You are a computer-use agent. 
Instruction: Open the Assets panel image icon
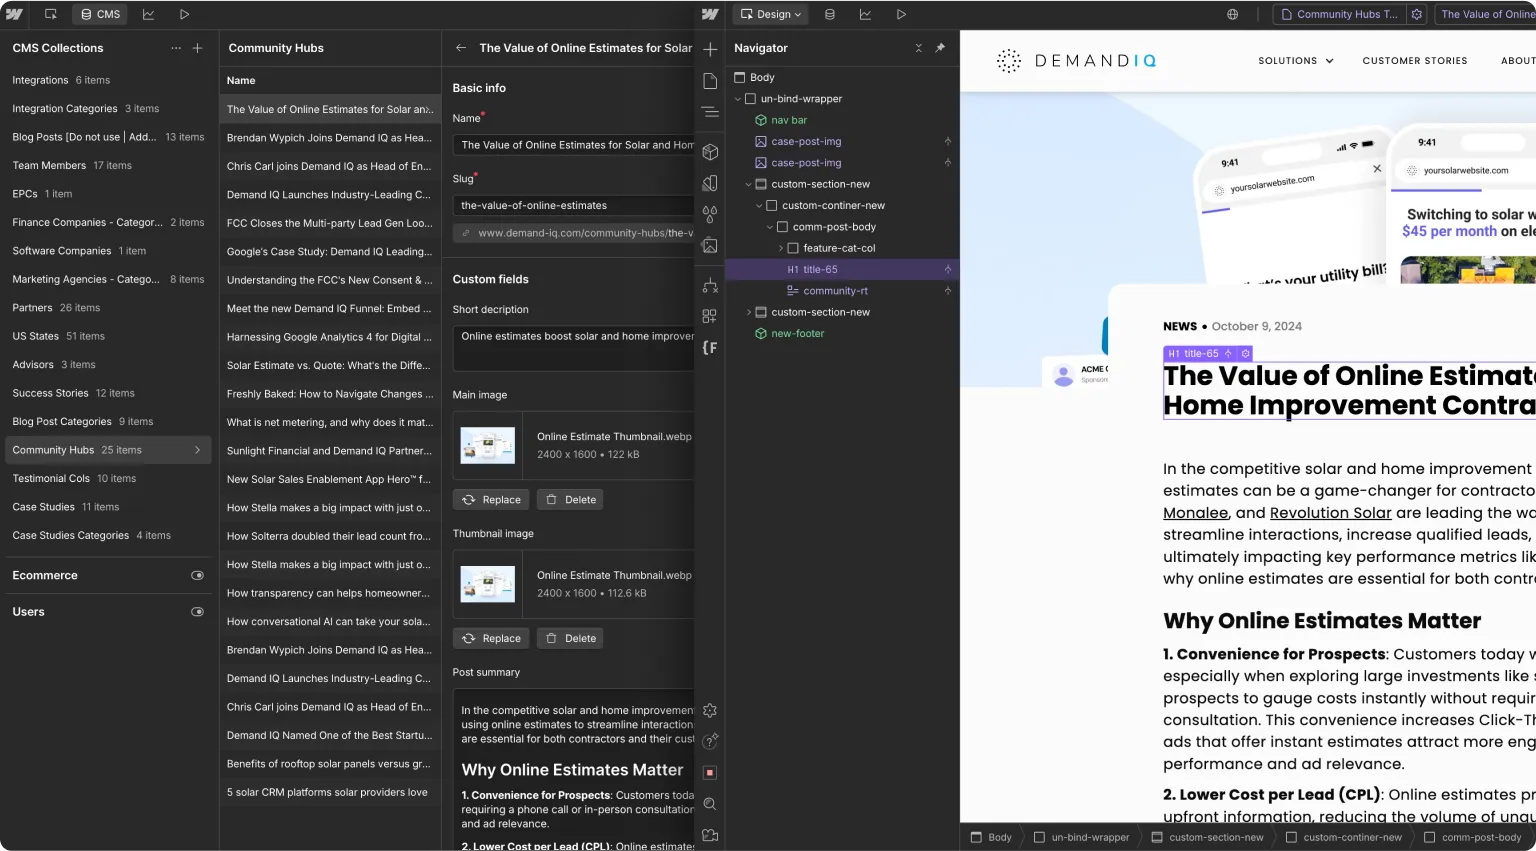click(x=710, y=245)
